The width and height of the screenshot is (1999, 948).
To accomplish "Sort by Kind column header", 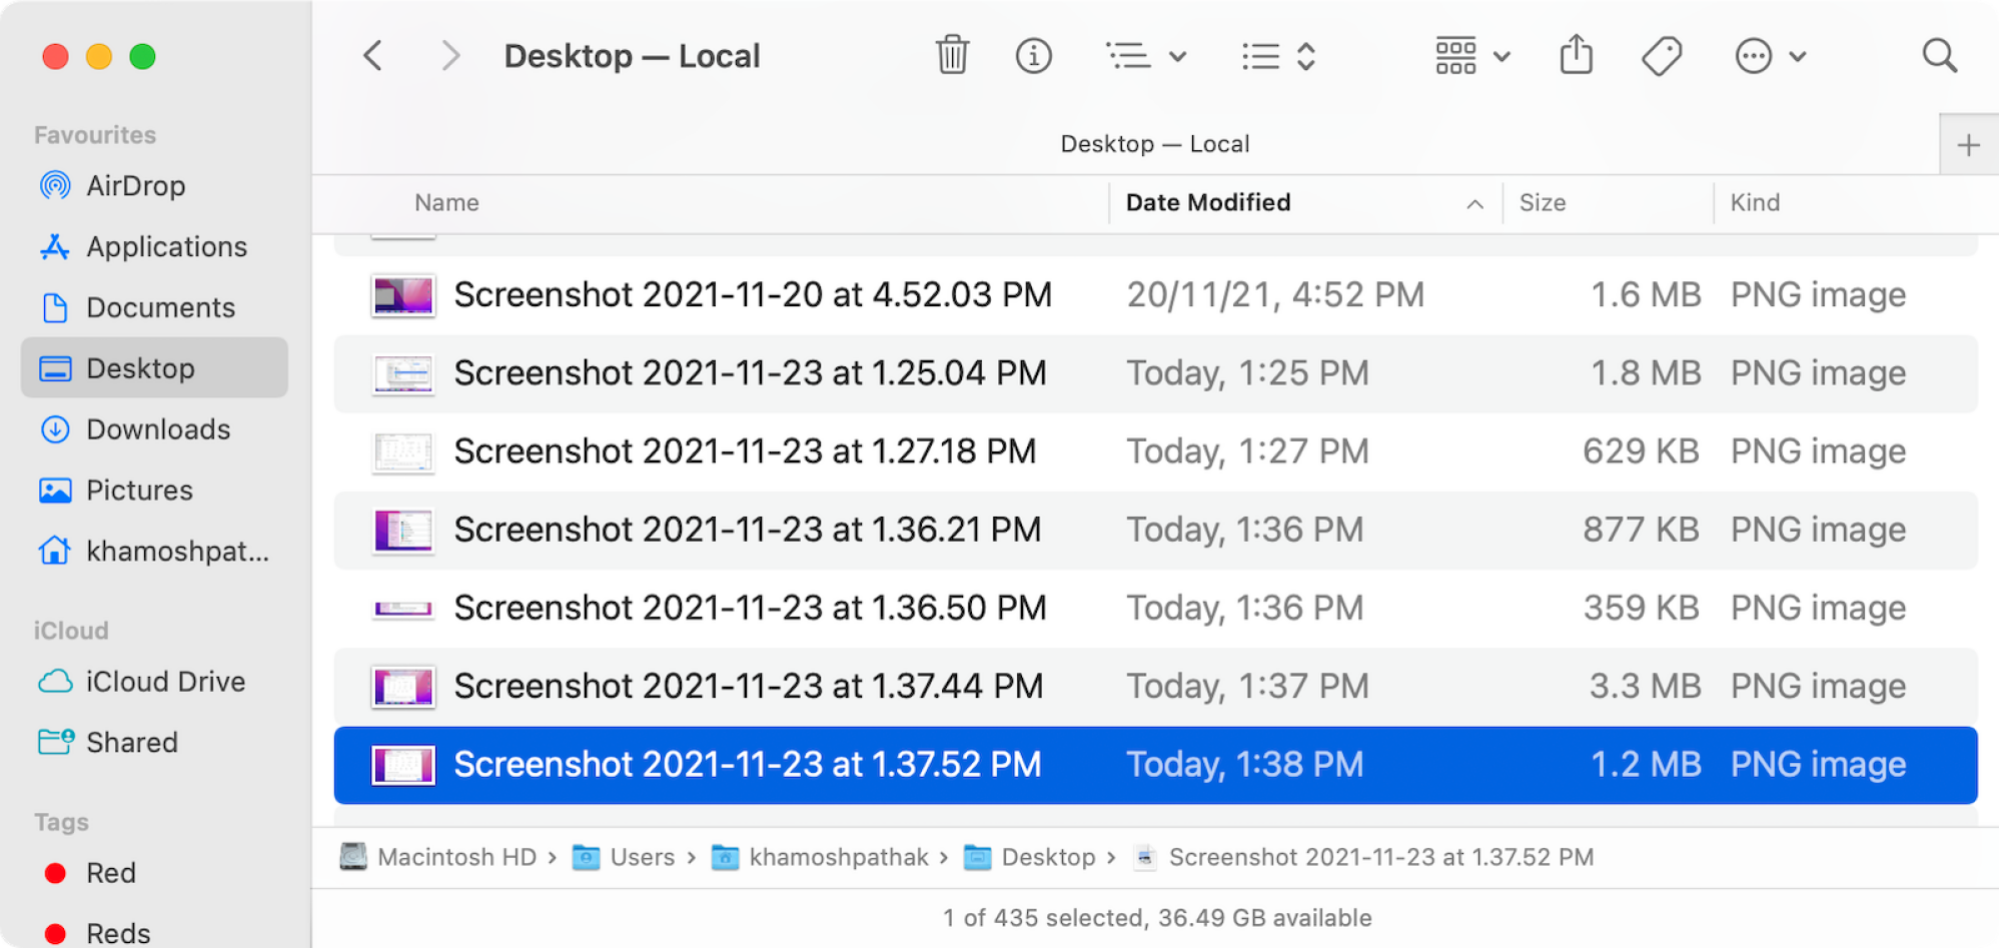I will 1755,203.
